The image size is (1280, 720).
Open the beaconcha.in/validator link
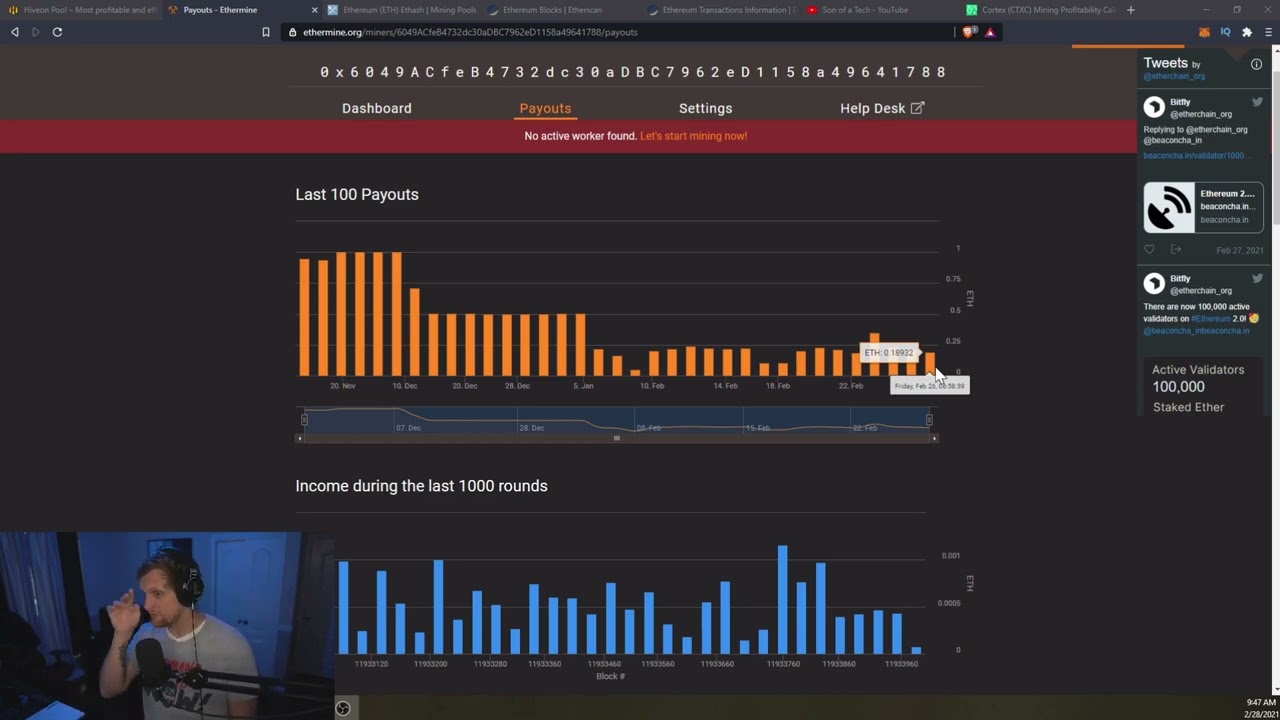tap(1196, 156)
